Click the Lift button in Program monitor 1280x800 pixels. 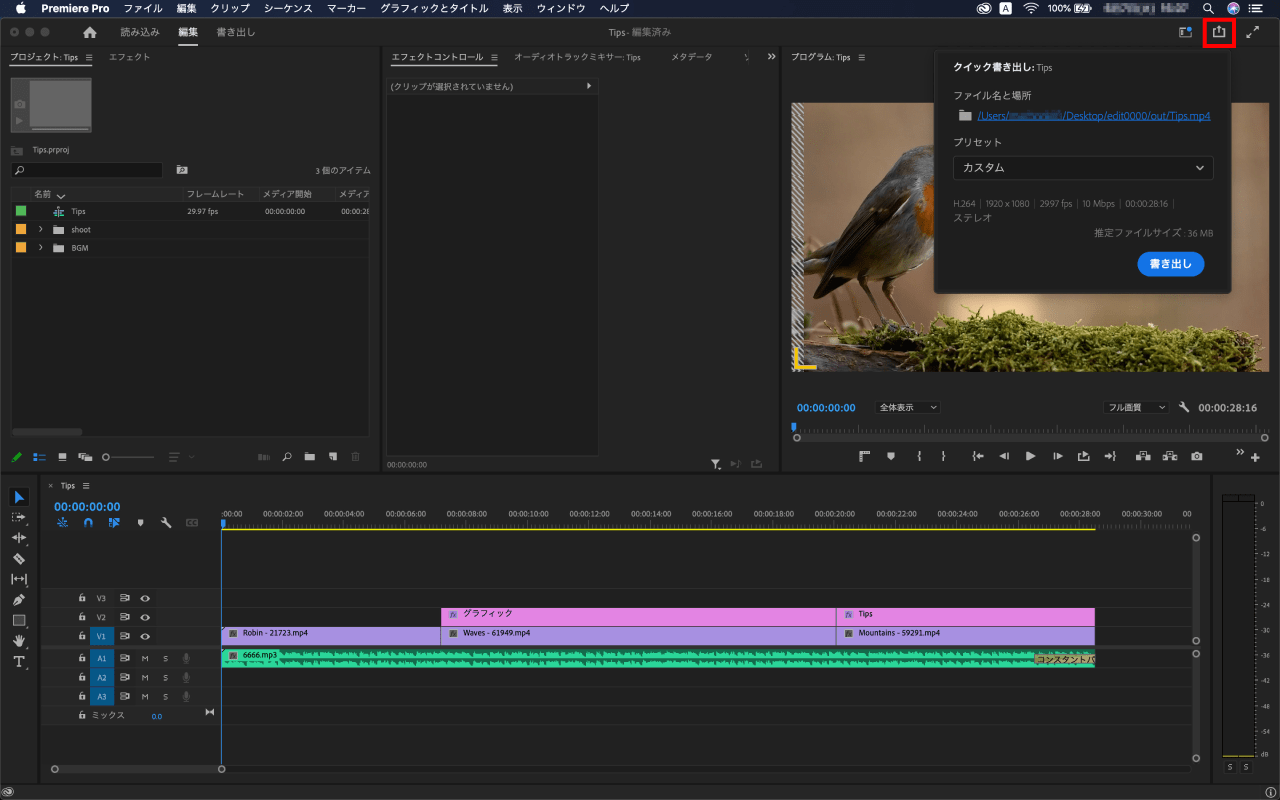pyautogui.click(x=1142, y=456)
